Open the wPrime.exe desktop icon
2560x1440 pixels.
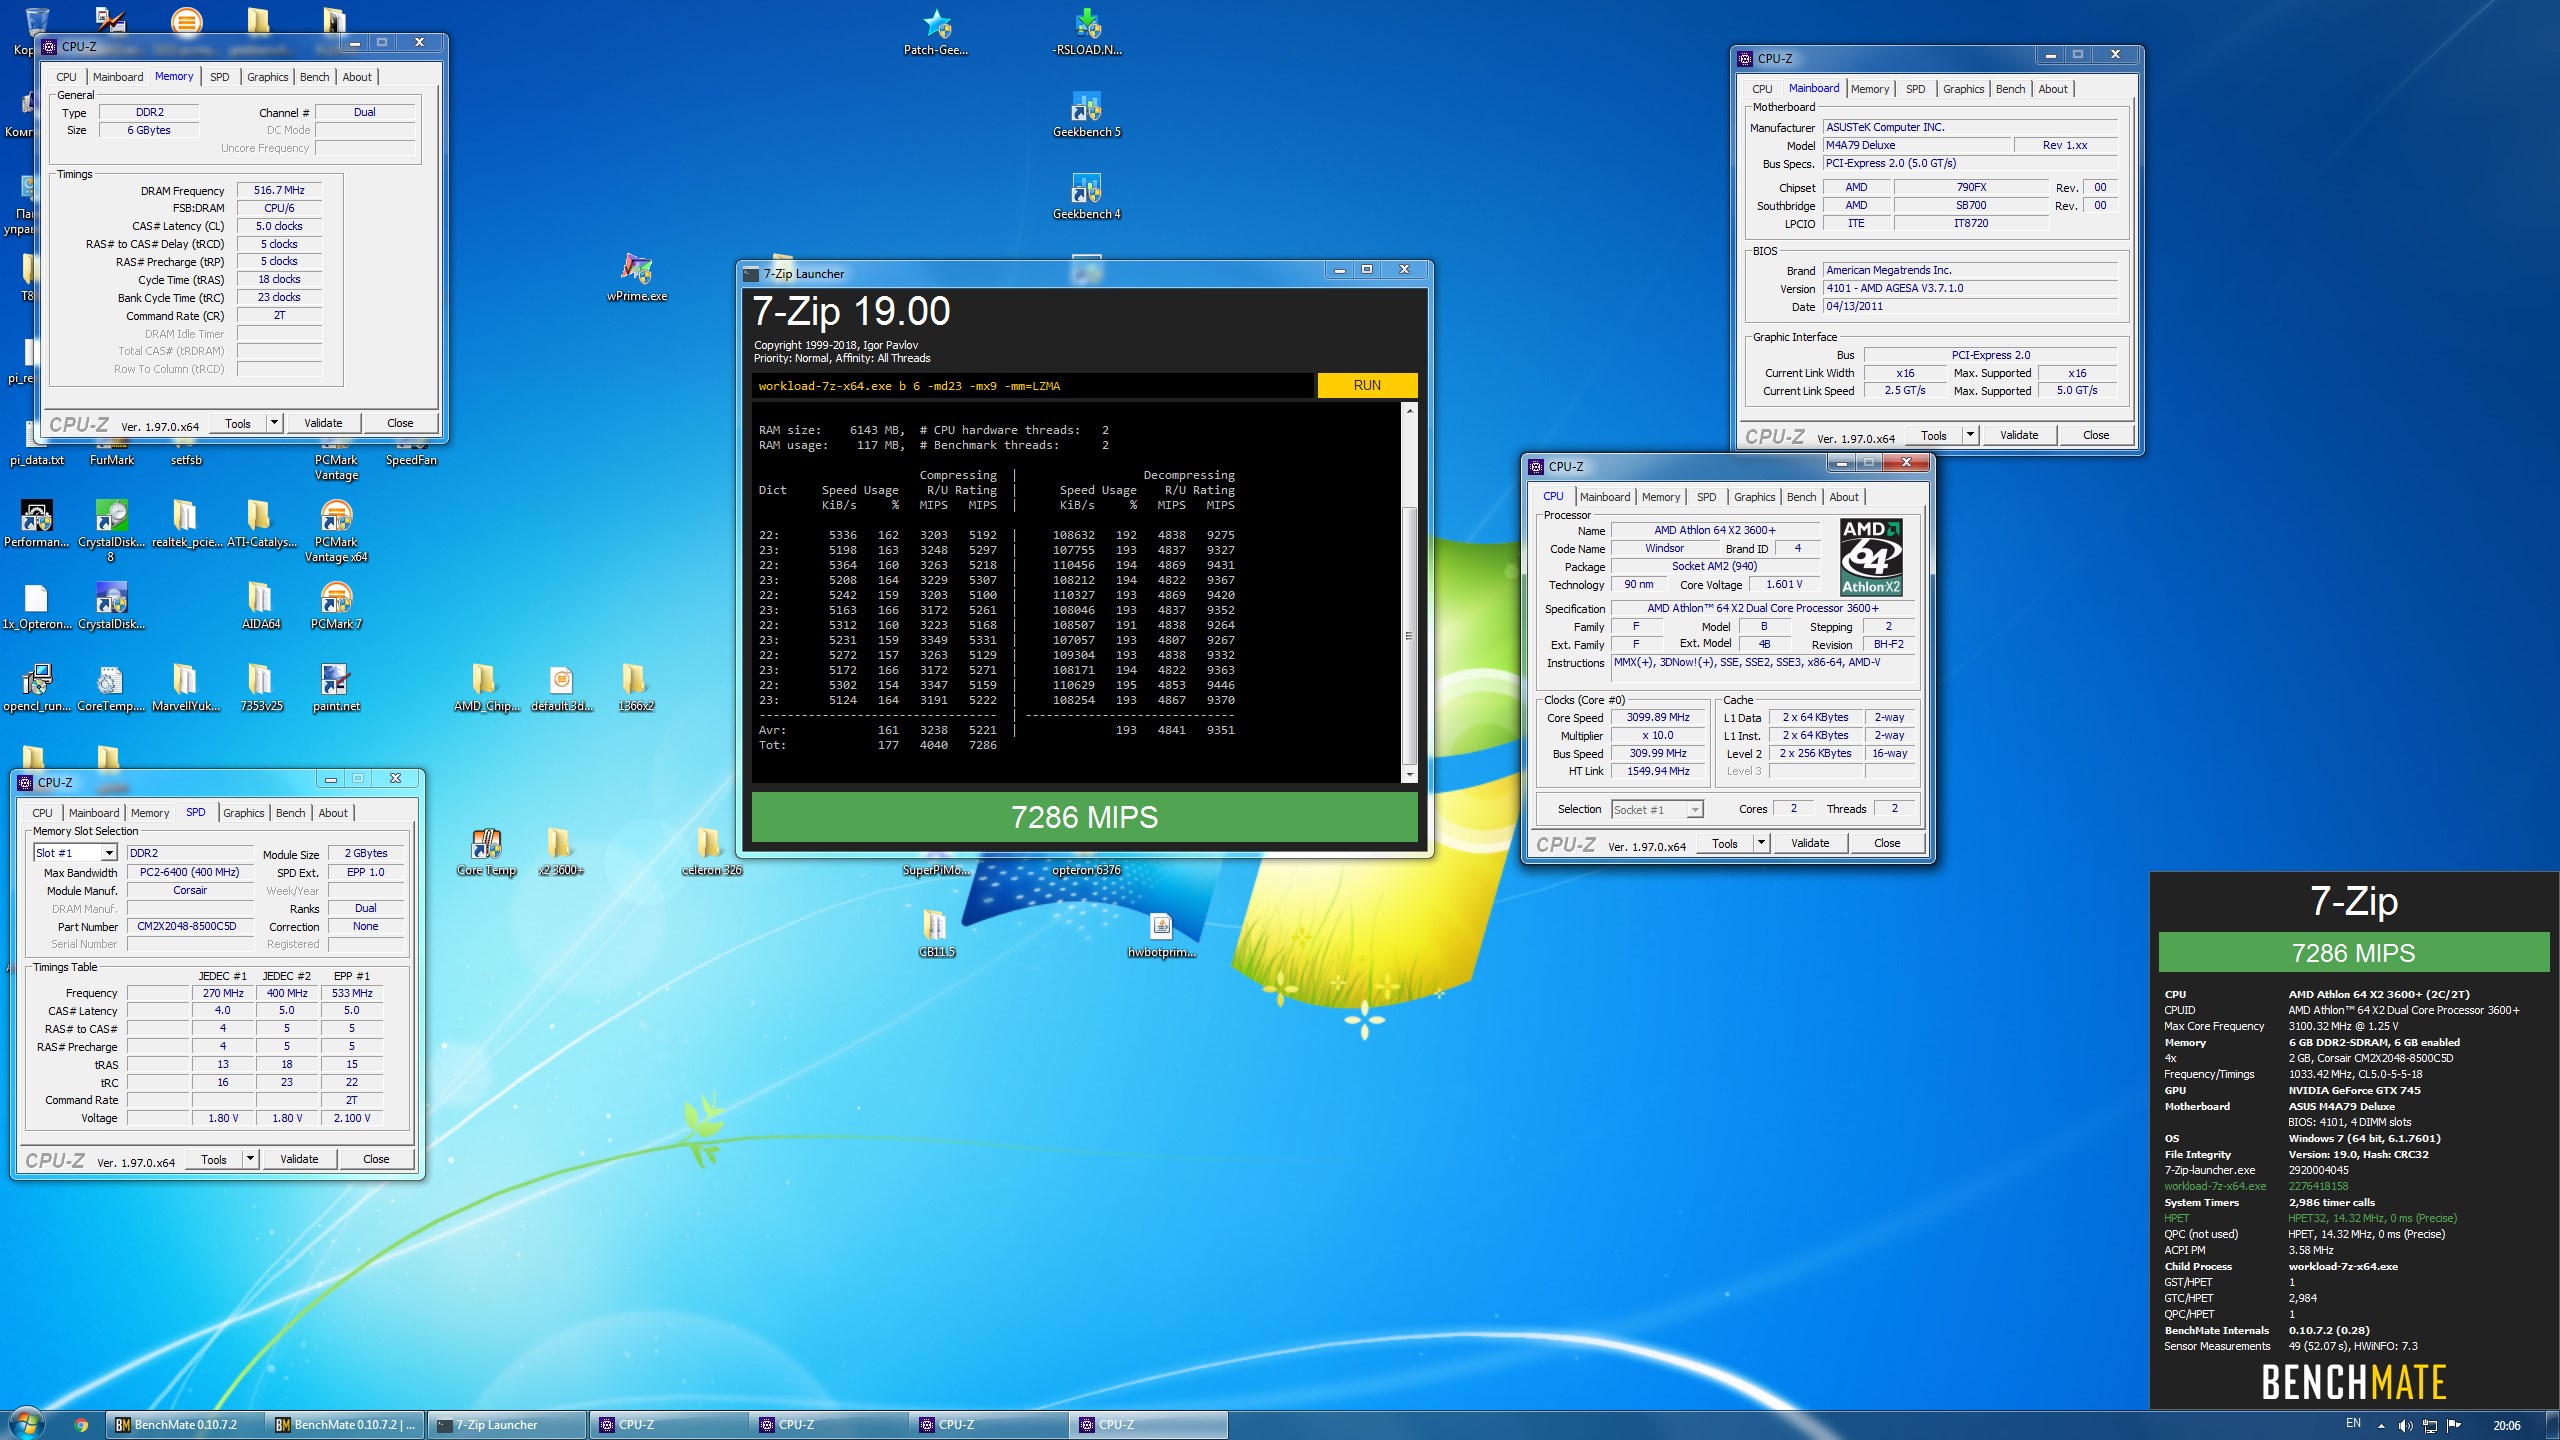(x=637, y=277)
